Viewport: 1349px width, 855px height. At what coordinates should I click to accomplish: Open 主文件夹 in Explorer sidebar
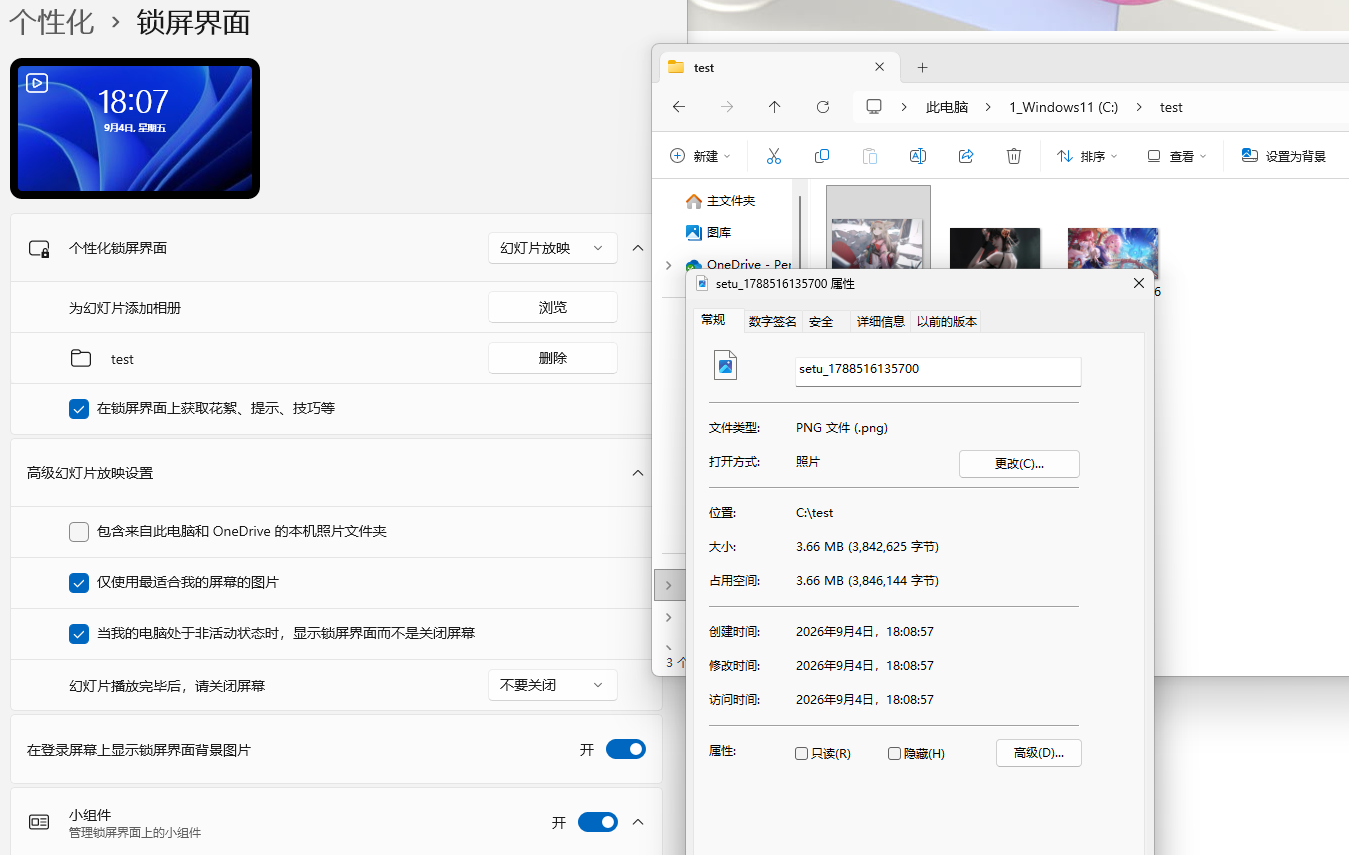(x=721, y=201)
